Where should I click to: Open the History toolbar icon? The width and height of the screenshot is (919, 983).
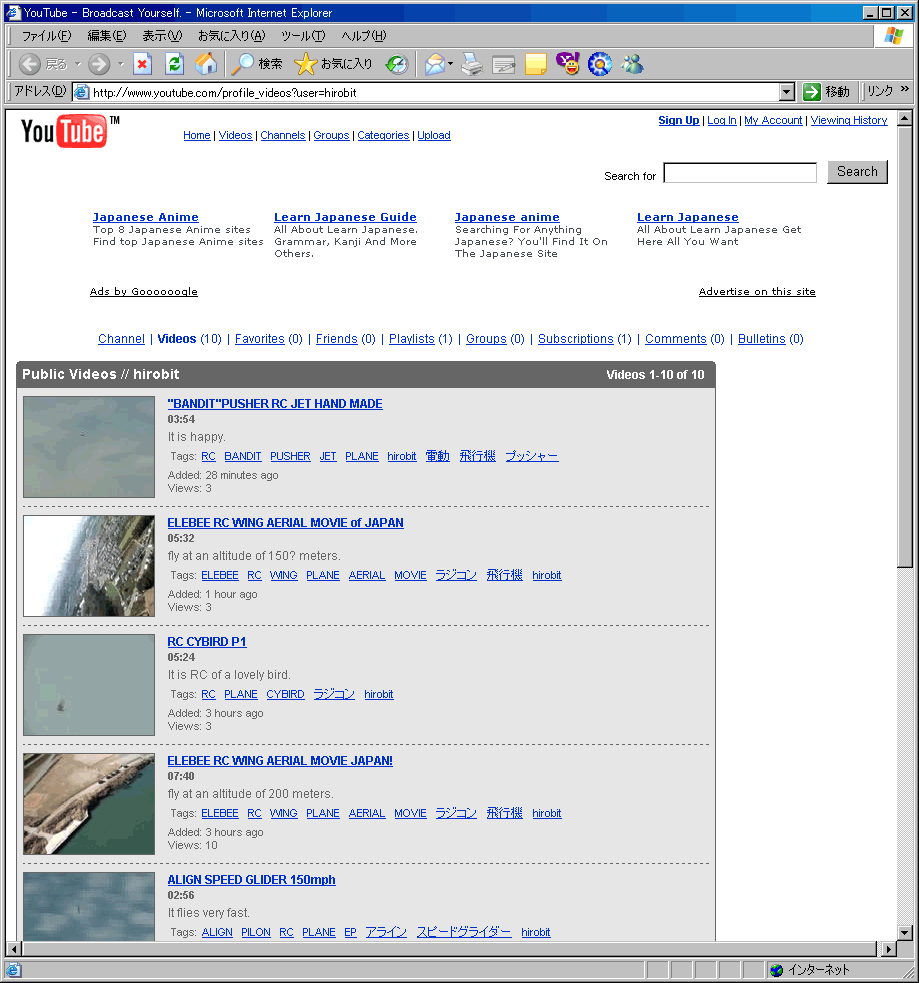[x=397, y=64]
